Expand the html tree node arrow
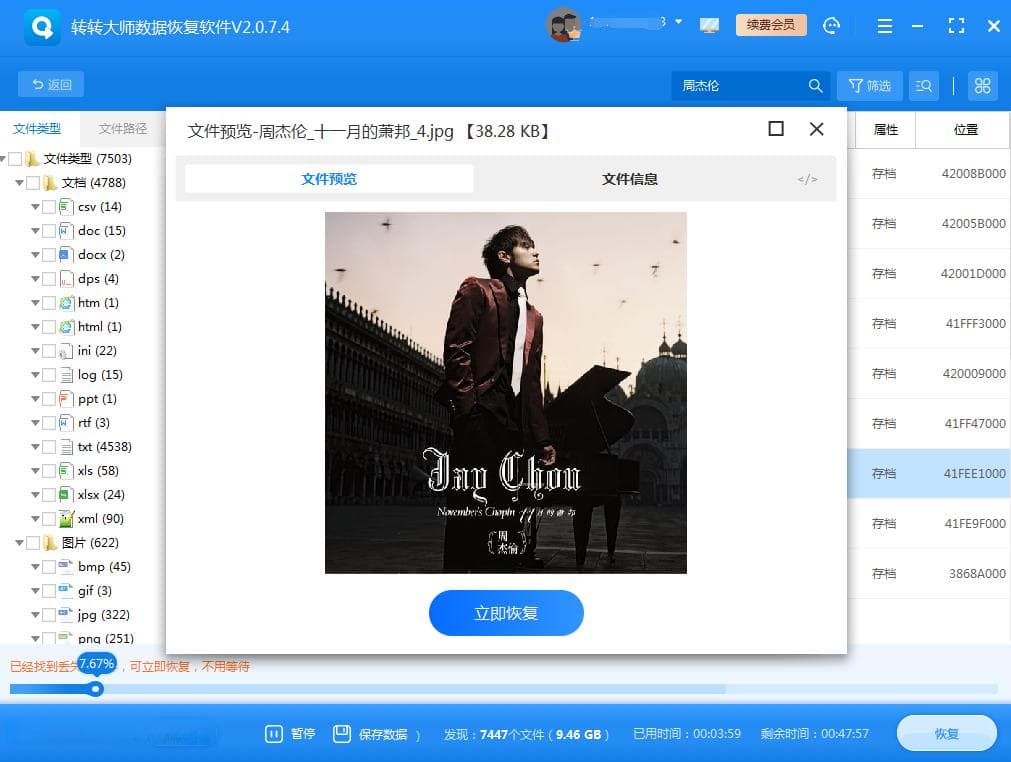1011x762 pixels. 35,327
